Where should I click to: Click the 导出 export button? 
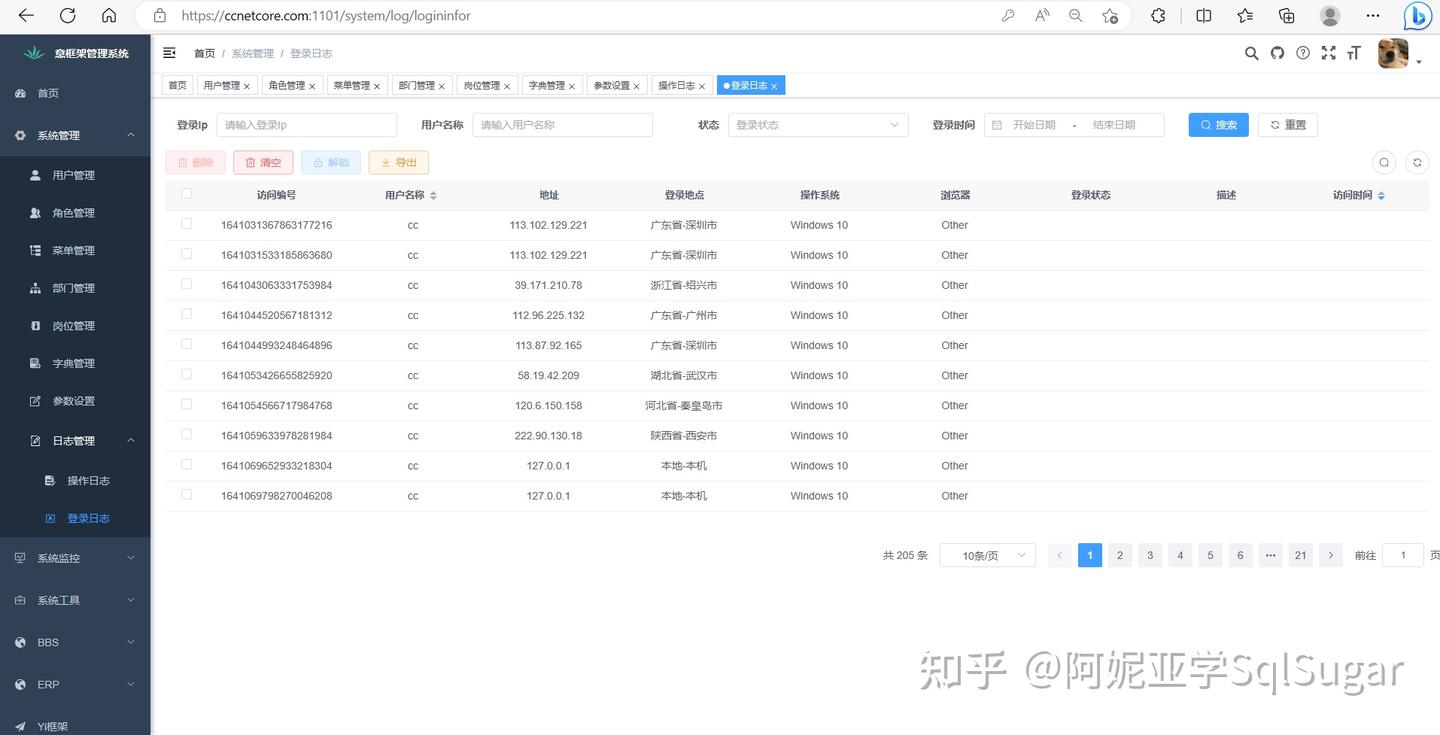pyautogui.click(x=398, y=161)
